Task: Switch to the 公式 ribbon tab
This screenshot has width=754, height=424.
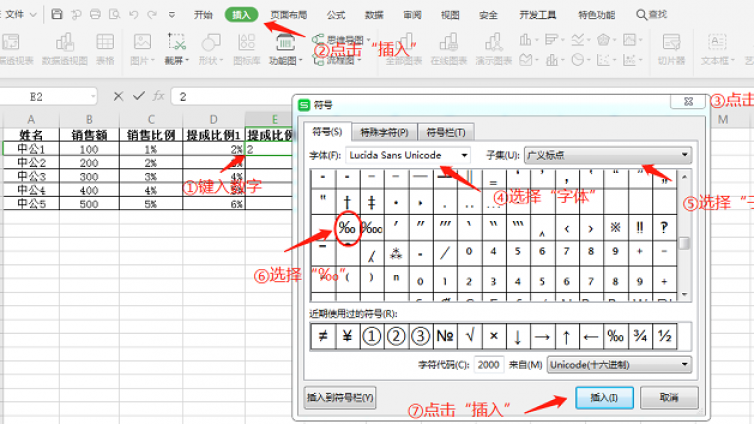Action: click(336, 15)
